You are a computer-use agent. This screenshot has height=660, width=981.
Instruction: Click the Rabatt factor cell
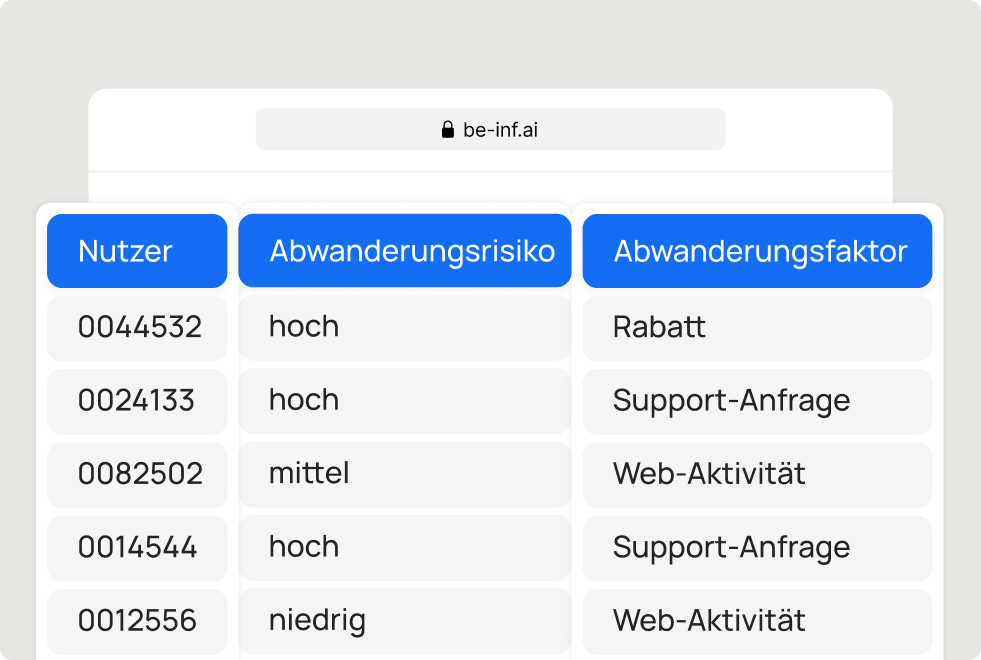tap(757, 328)
